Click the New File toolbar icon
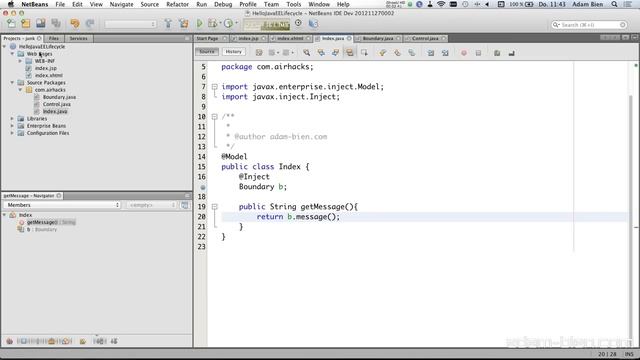The height and width of the screenshot is (360, 640). click(11, 24)
